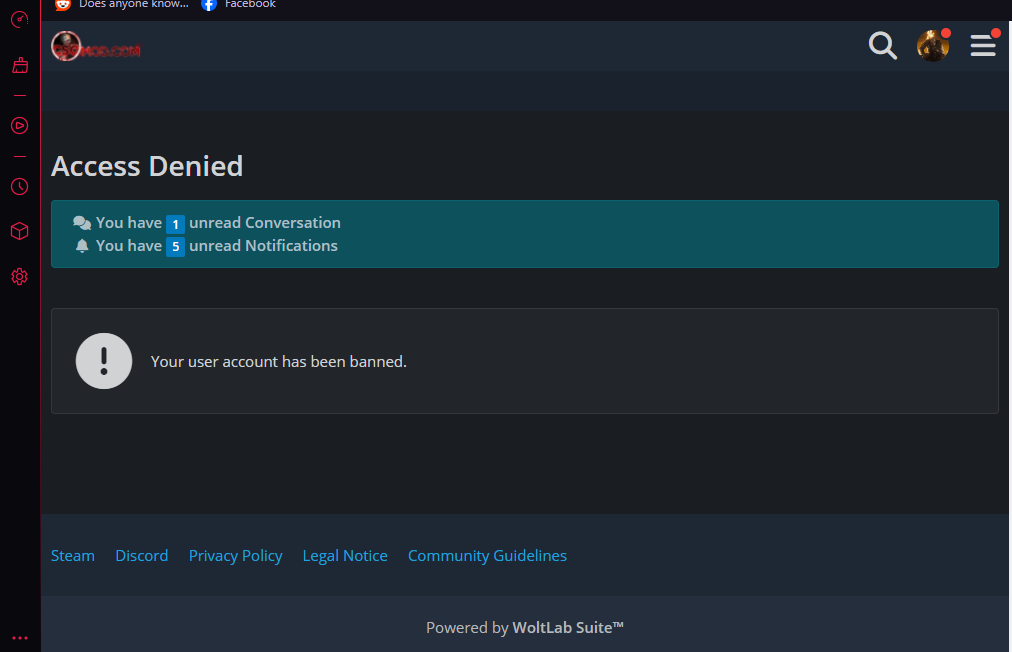The height and width of the screenshot is (652, 1012).
Task: Open the Discord footer link
Action: 141,556
